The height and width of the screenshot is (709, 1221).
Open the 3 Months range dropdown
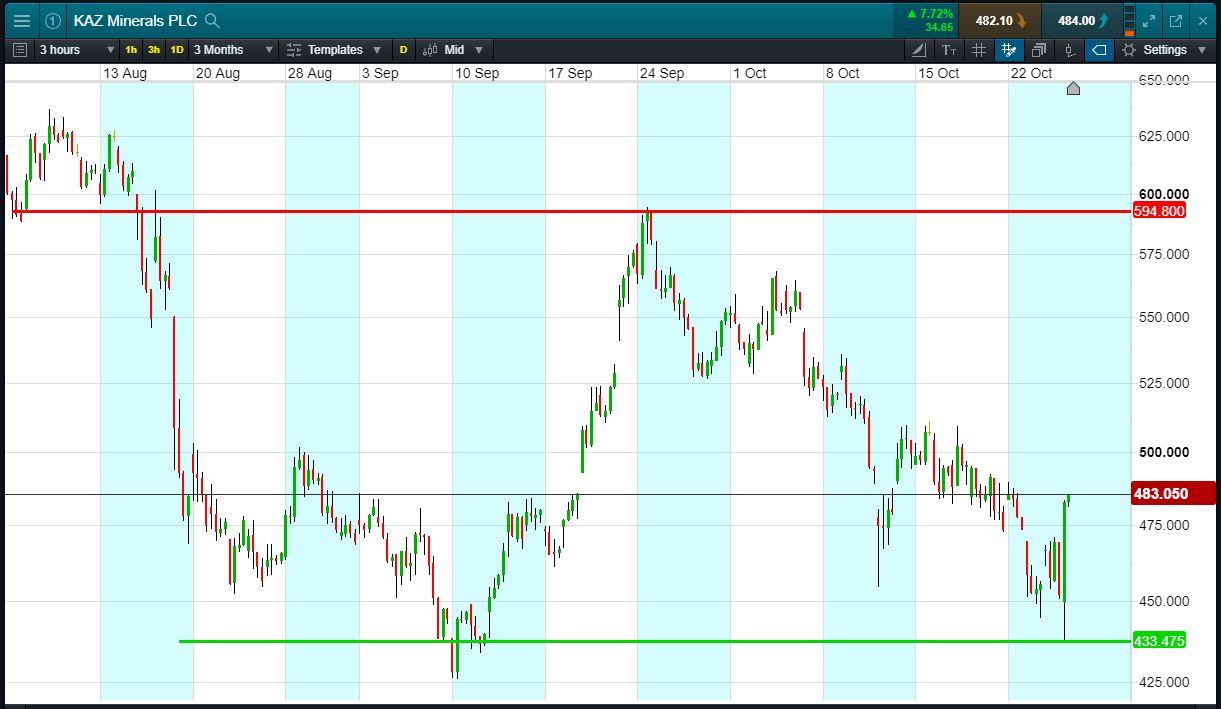[x=232, y=49]
